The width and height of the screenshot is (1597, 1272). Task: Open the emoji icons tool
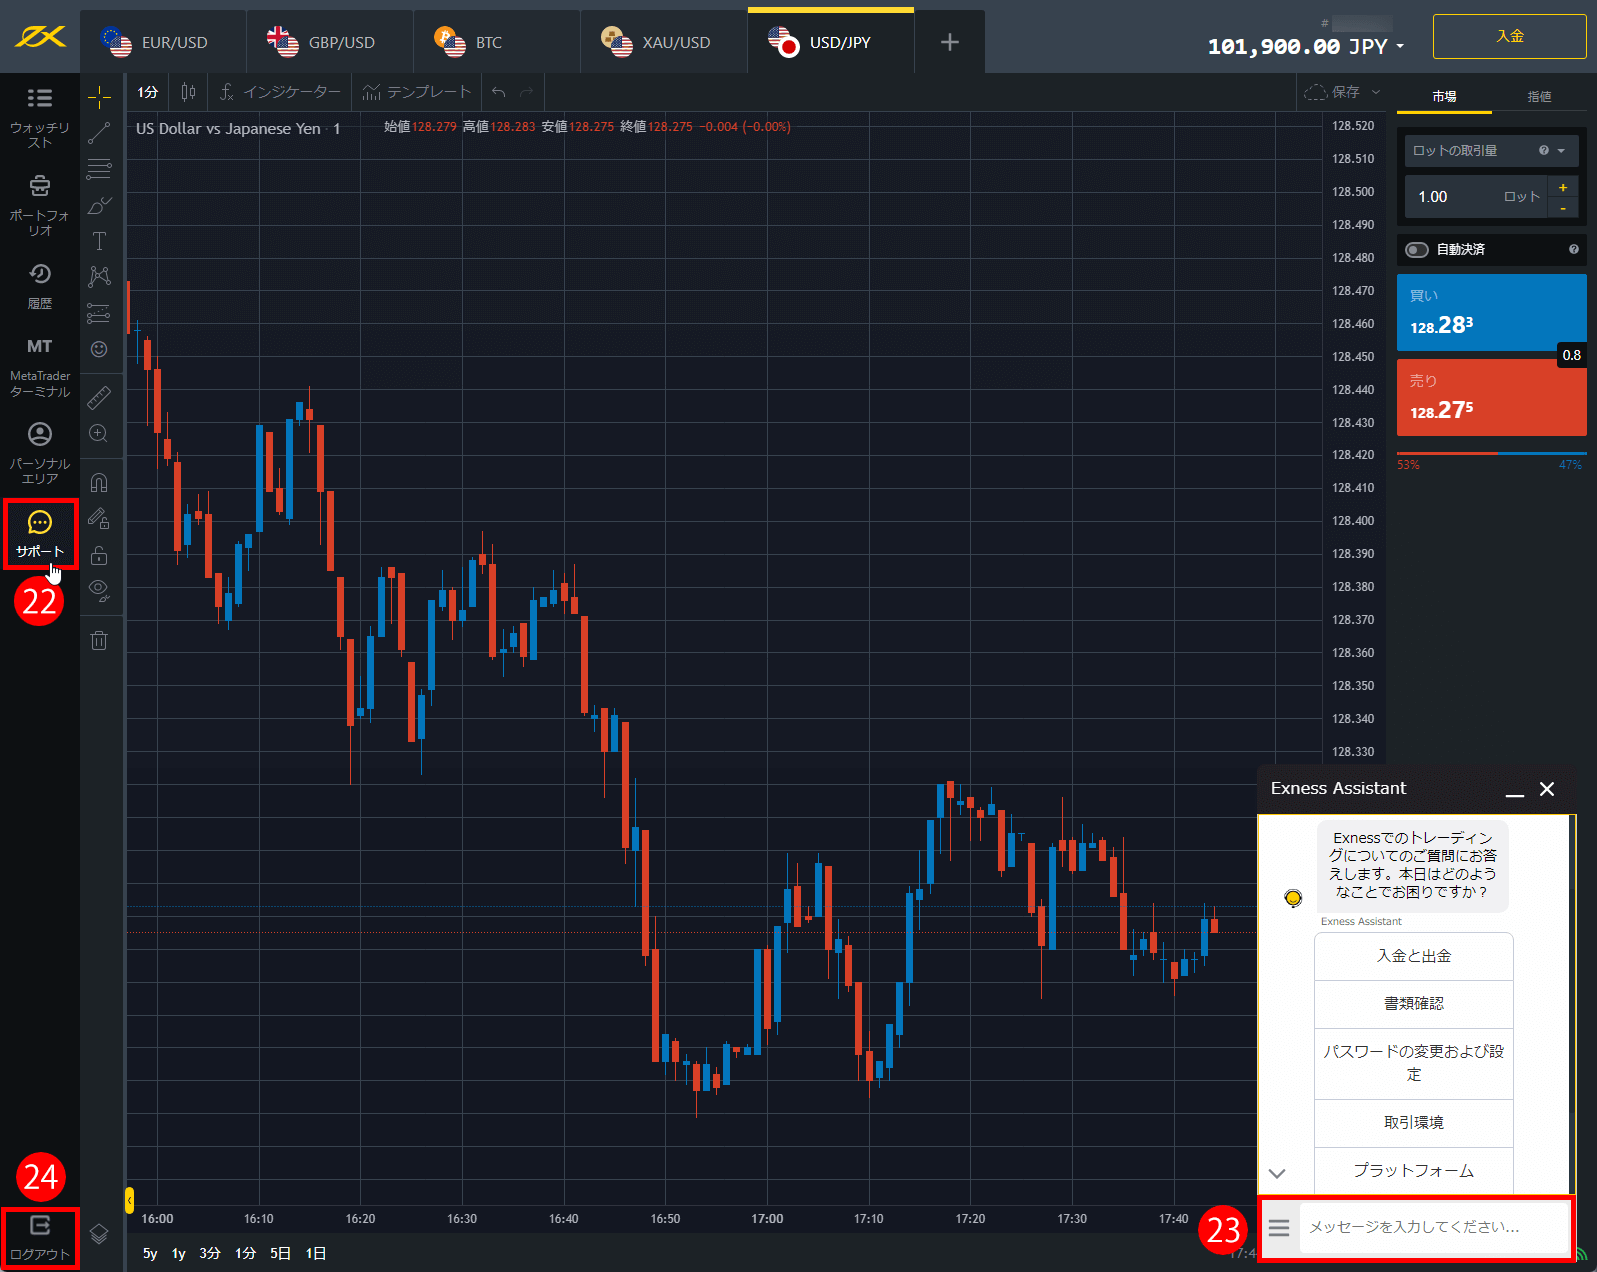(99, 349)
